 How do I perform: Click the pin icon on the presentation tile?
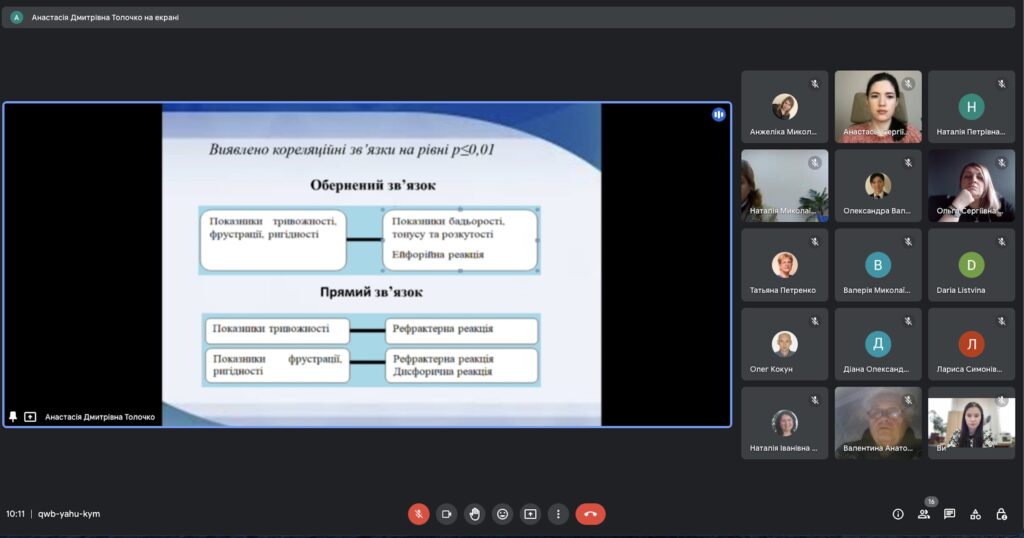13,417
